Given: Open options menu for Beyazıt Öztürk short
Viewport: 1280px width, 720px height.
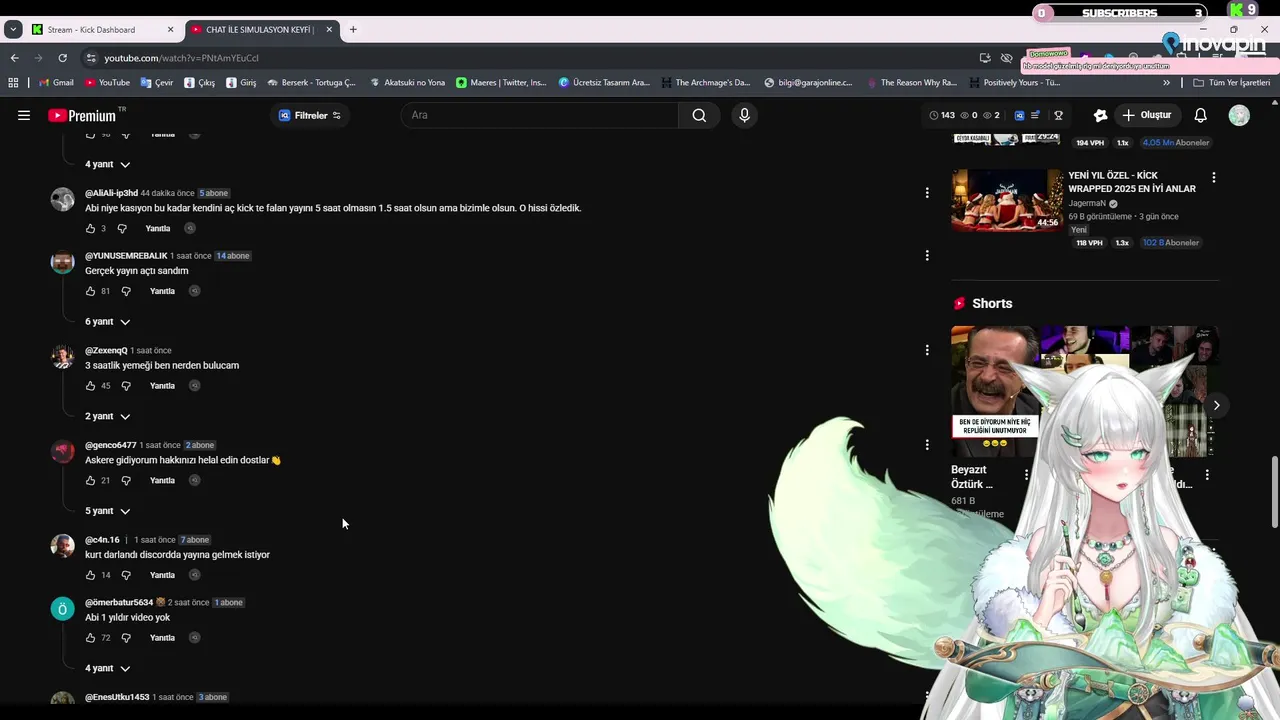Looking at the screenshot, I should click(x=1026, y=475).
